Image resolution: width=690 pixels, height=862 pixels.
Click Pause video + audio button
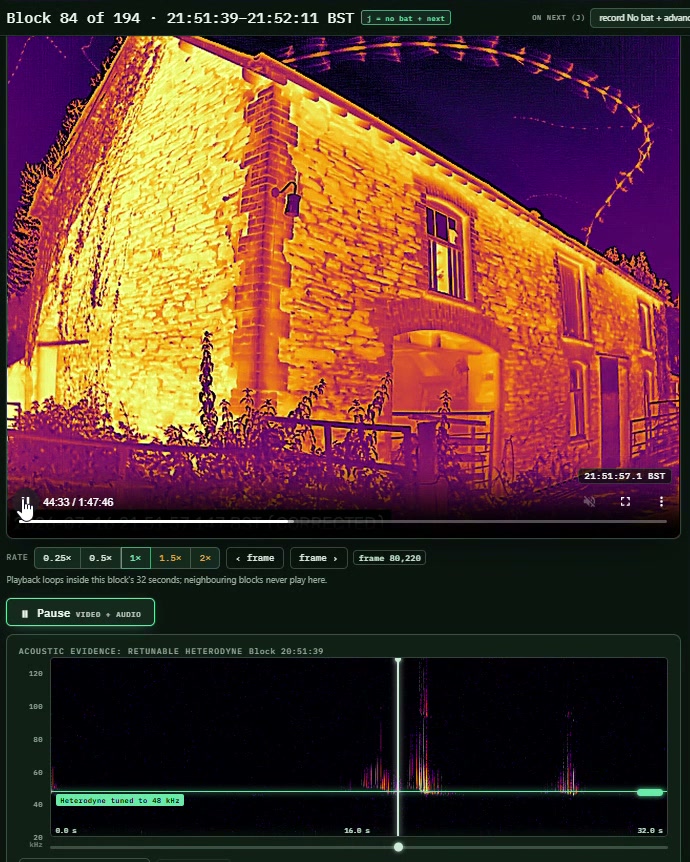click(80, 612)
